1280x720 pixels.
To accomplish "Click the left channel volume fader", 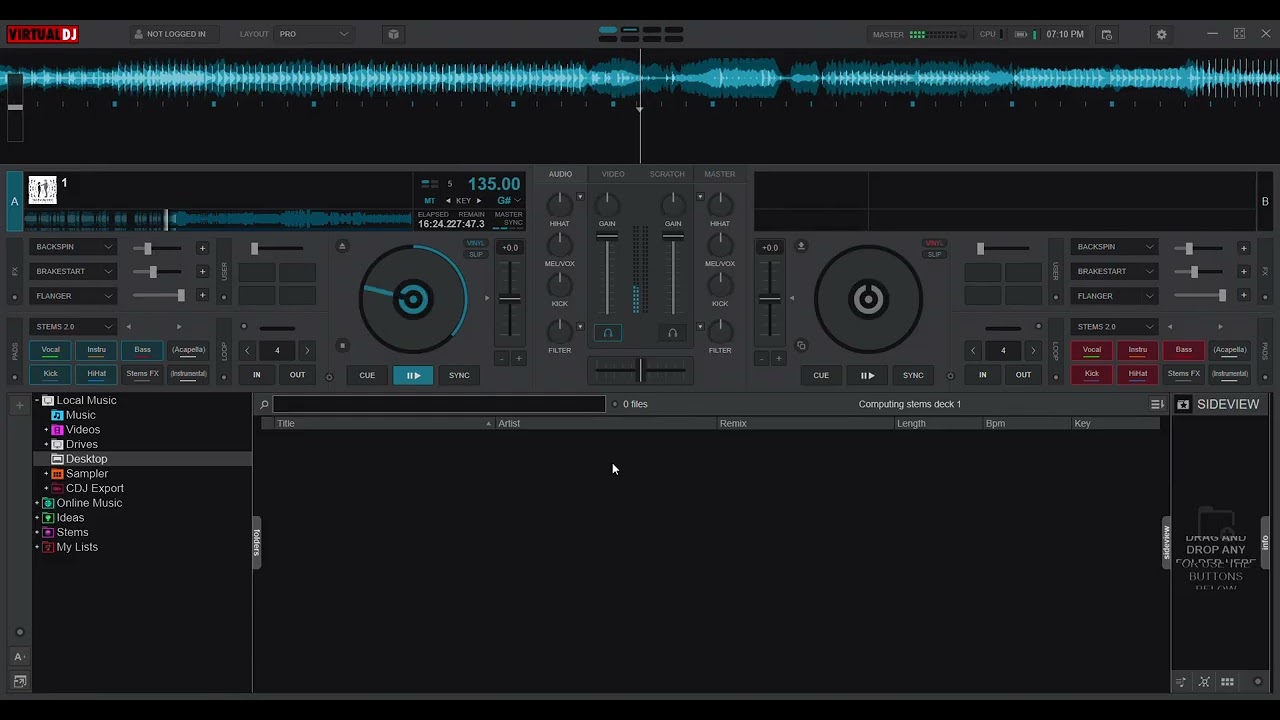I will coord(607,274).
